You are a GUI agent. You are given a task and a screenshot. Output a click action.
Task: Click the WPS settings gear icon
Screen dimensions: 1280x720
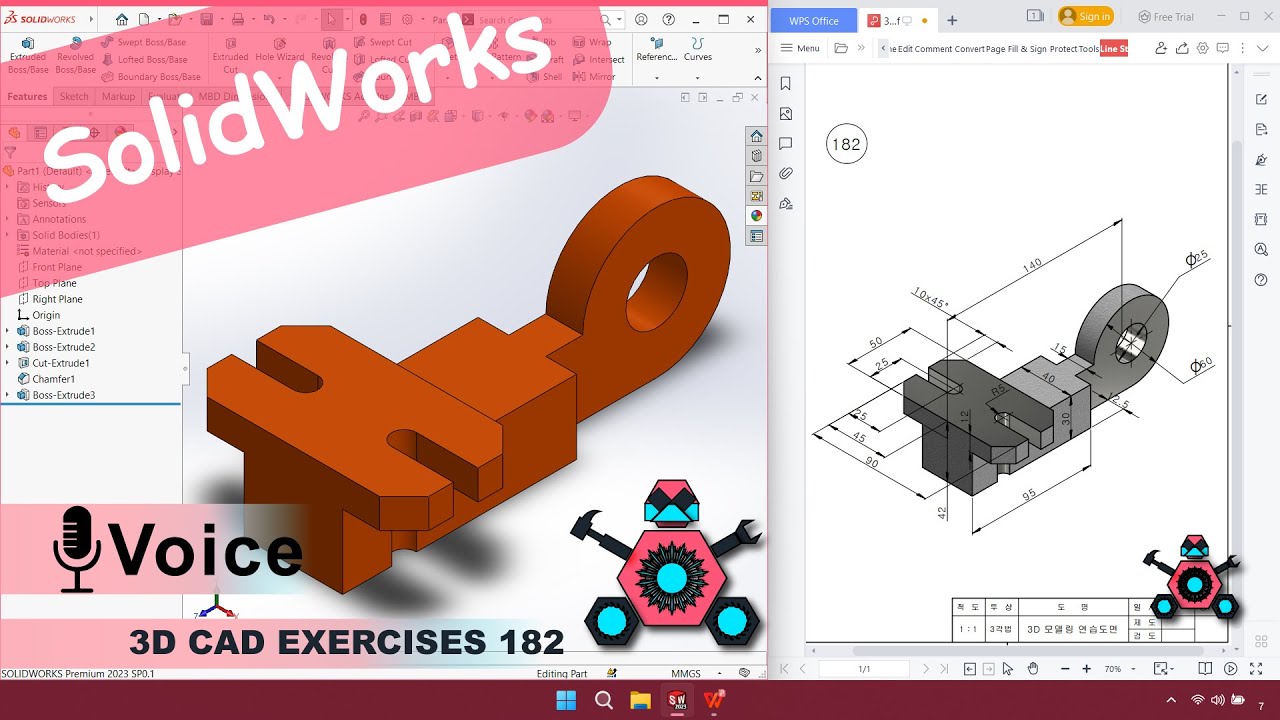pos(1203,48)
